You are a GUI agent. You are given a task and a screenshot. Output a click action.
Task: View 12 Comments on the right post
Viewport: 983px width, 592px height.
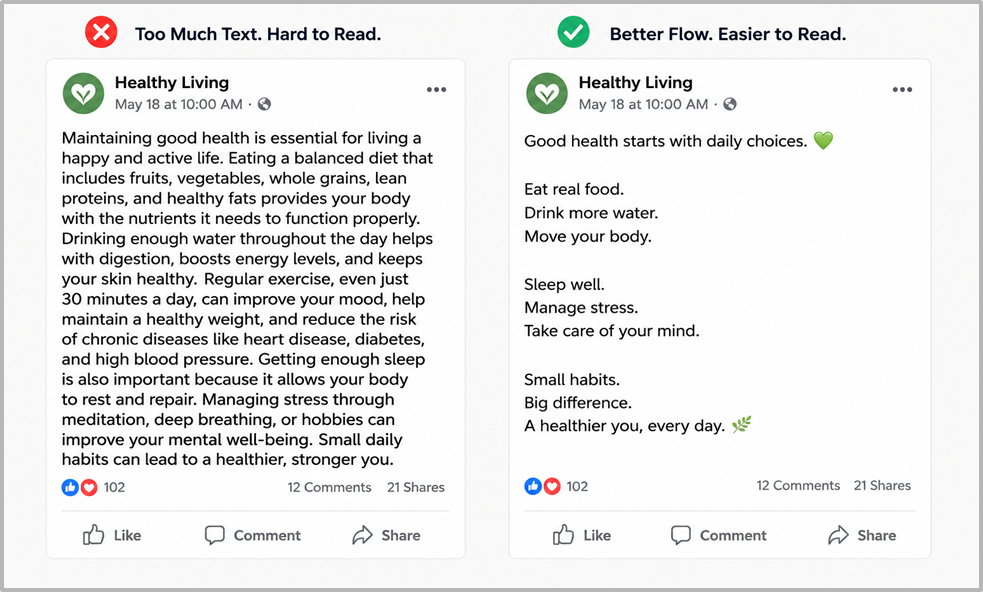pos(798,485)
